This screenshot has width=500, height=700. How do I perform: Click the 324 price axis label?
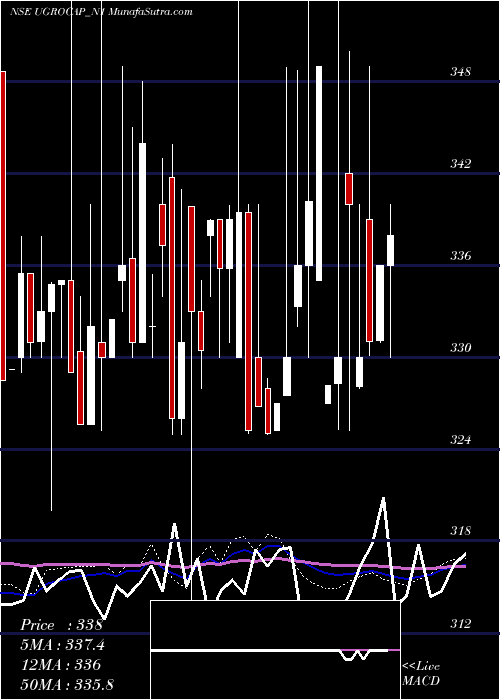coord(459,440)
